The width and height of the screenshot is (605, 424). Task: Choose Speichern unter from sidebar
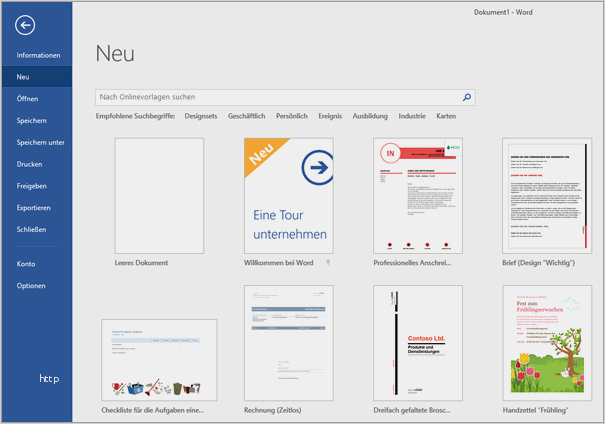tap(40, 142)
